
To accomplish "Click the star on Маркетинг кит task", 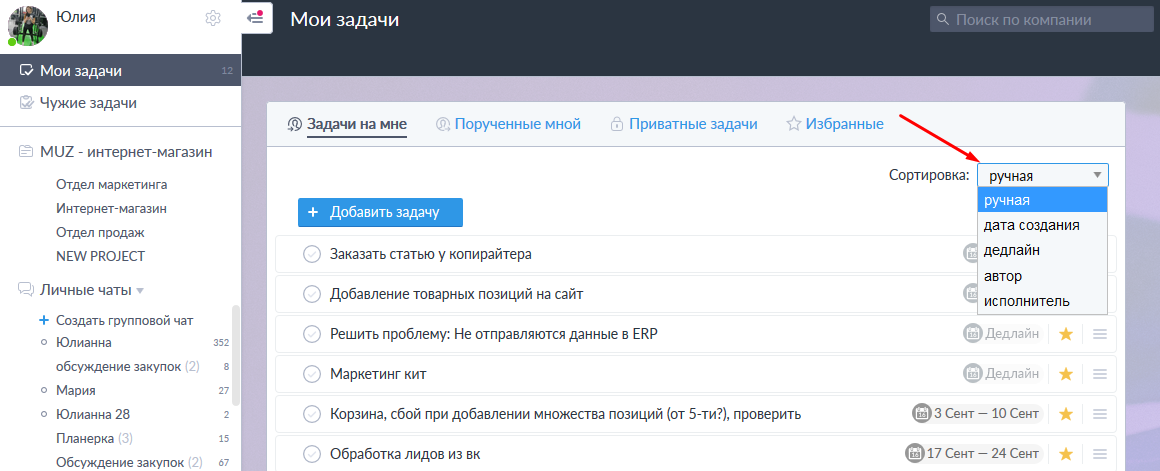I will point(1066,374).
